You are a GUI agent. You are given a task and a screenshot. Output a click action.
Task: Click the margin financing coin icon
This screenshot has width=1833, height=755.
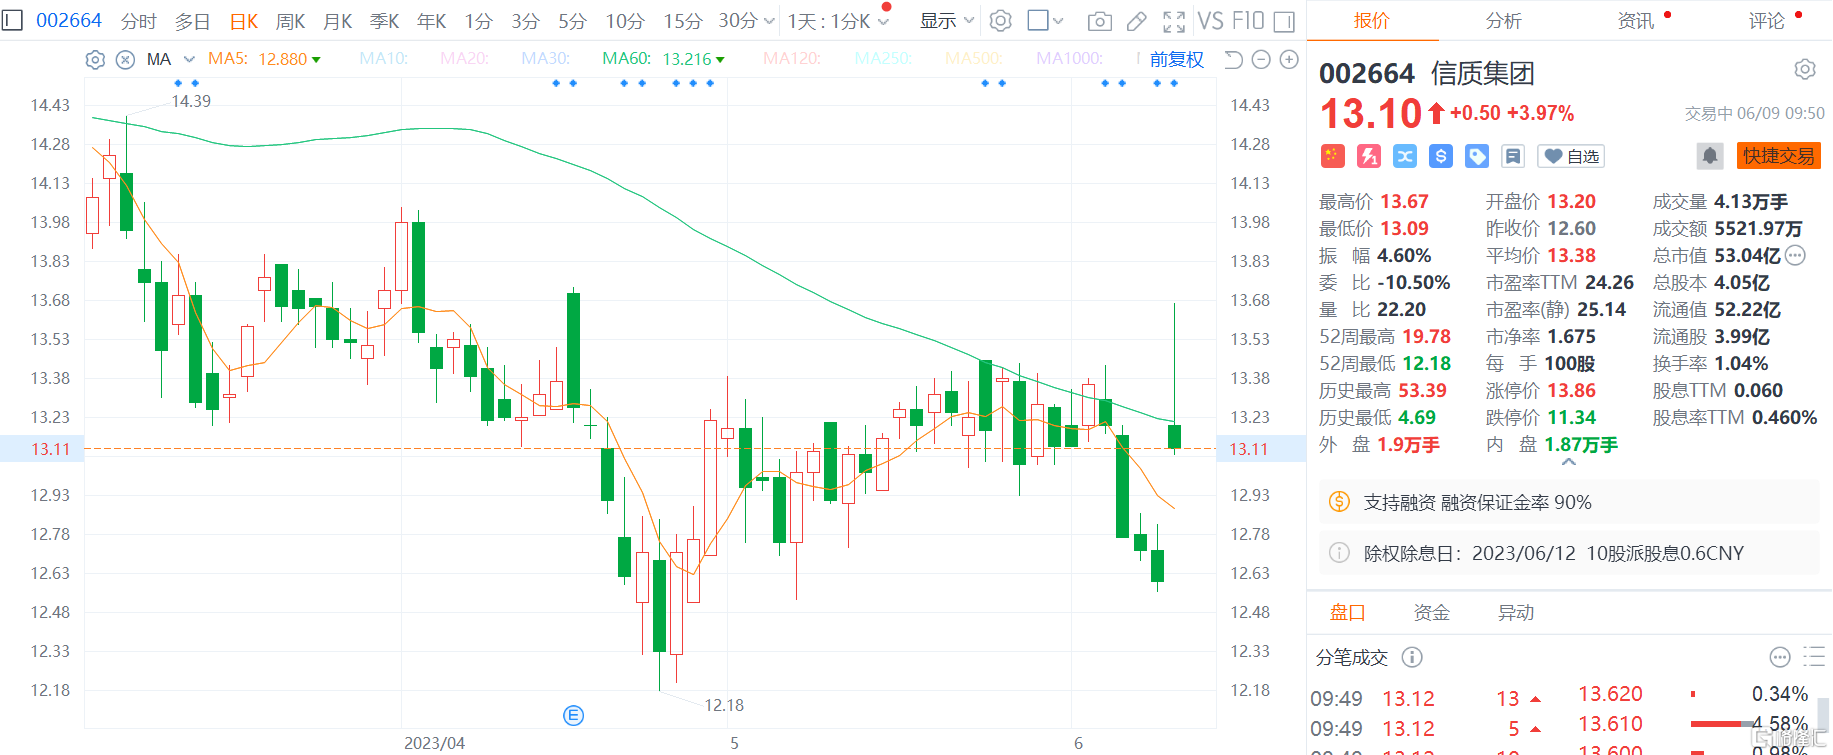pyautogui.click(x=1339, y=502)
